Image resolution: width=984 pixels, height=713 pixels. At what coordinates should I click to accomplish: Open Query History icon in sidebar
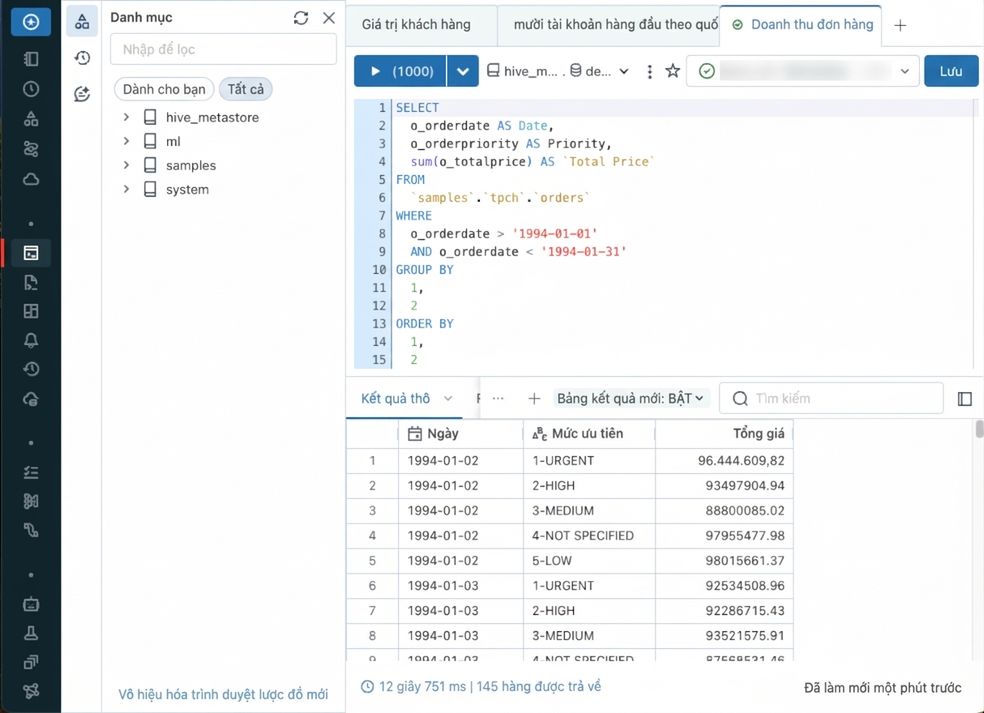coord(31,369)
